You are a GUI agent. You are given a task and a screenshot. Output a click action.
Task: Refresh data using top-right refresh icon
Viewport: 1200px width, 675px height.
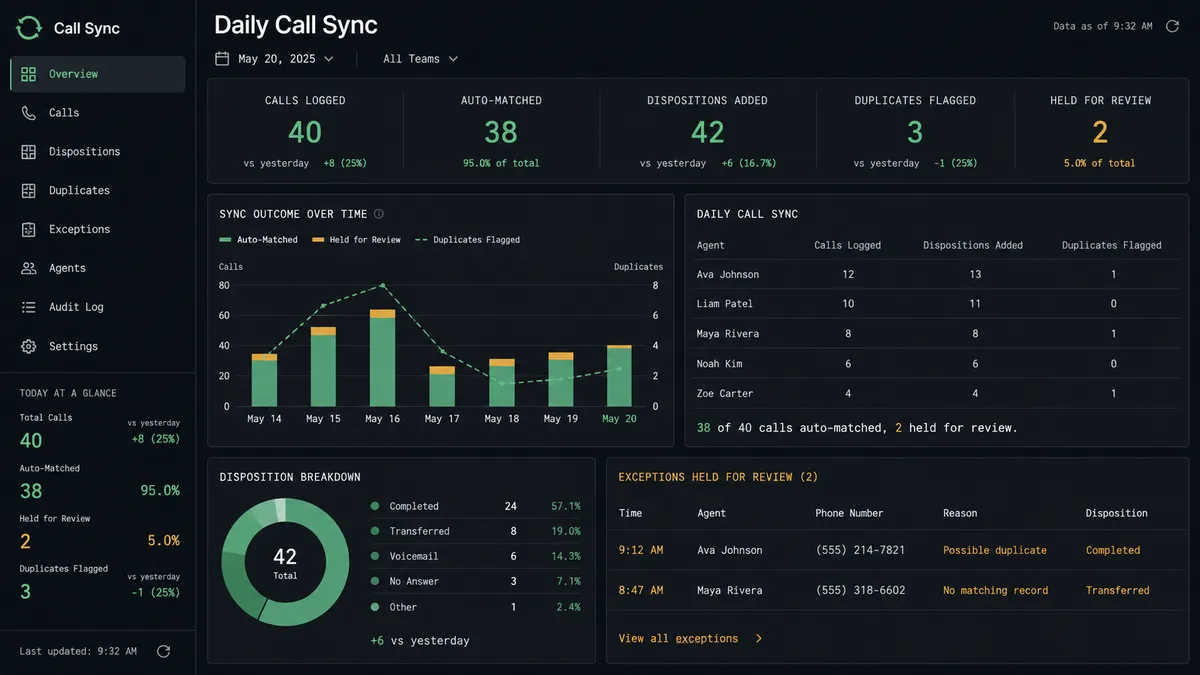[1173, 26]
